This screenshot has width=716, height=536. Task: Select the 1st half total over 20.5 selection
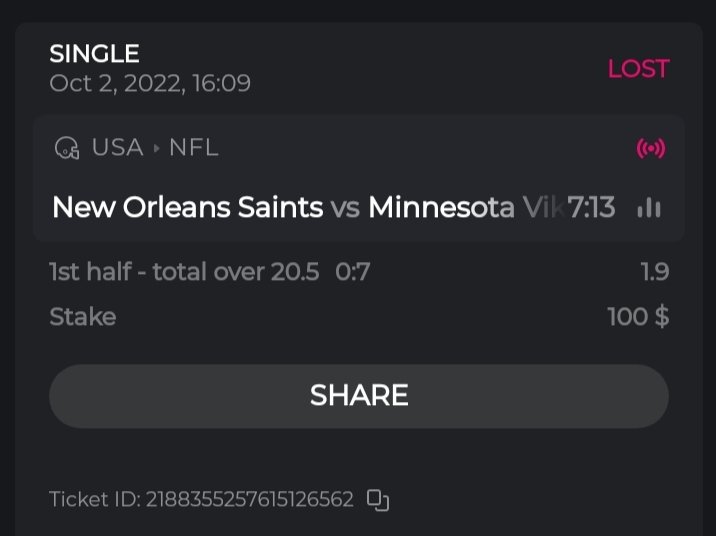184,271
